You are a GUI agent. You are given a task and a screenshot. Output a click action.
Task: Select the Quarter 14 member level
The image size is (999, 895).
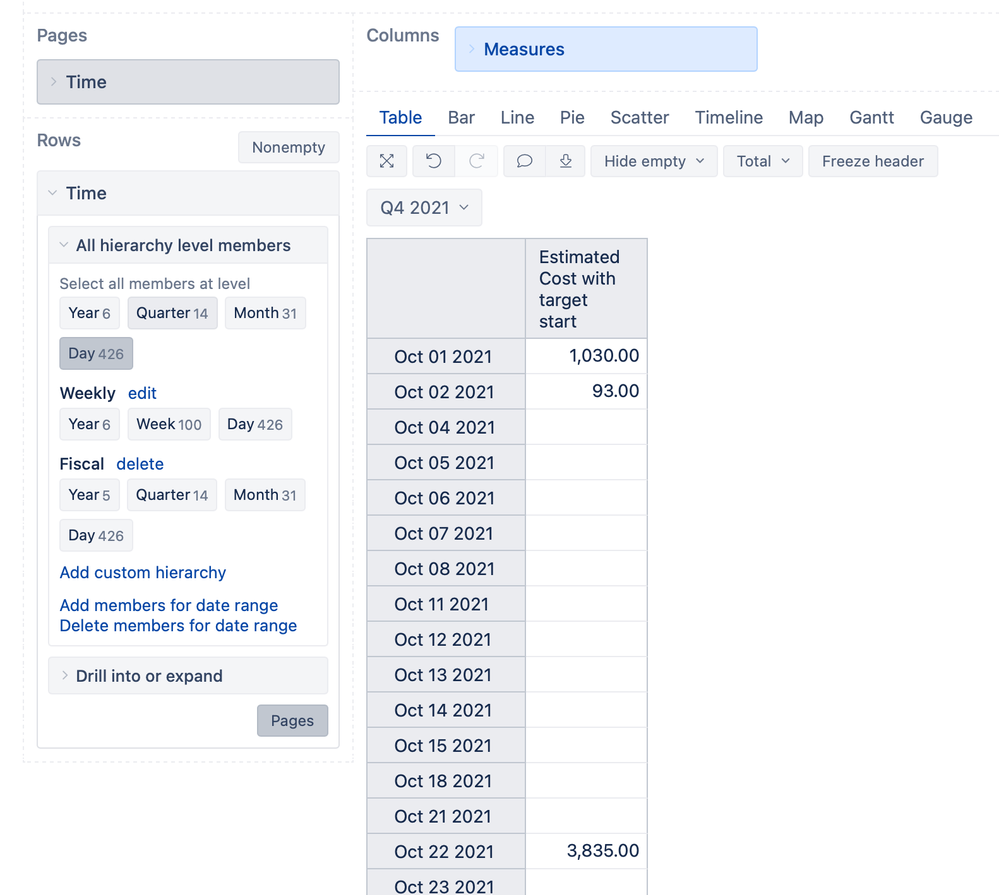tap(171, 312)
